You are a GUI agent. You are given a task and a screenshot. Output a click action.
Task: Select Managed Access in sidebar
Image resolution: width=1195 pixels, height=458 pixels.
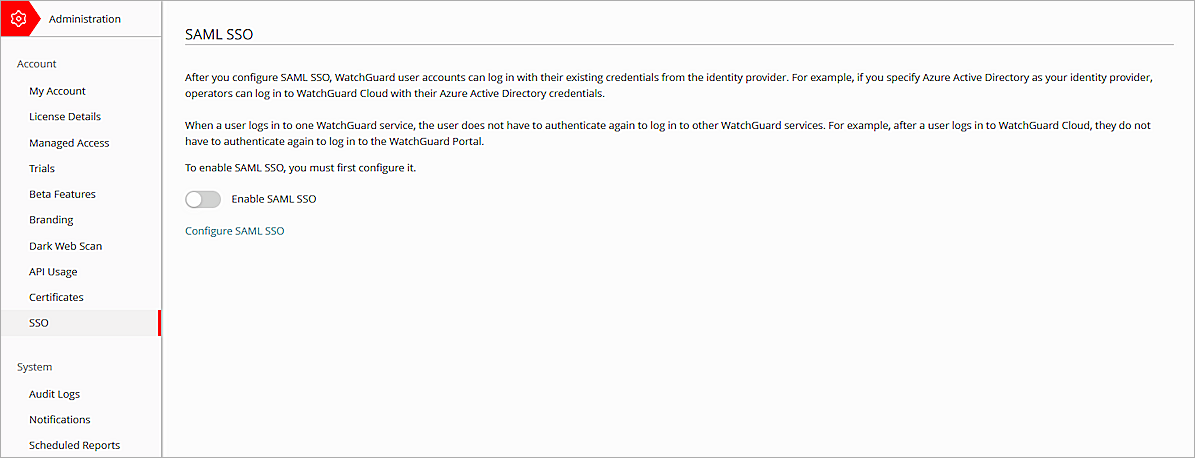69,143
